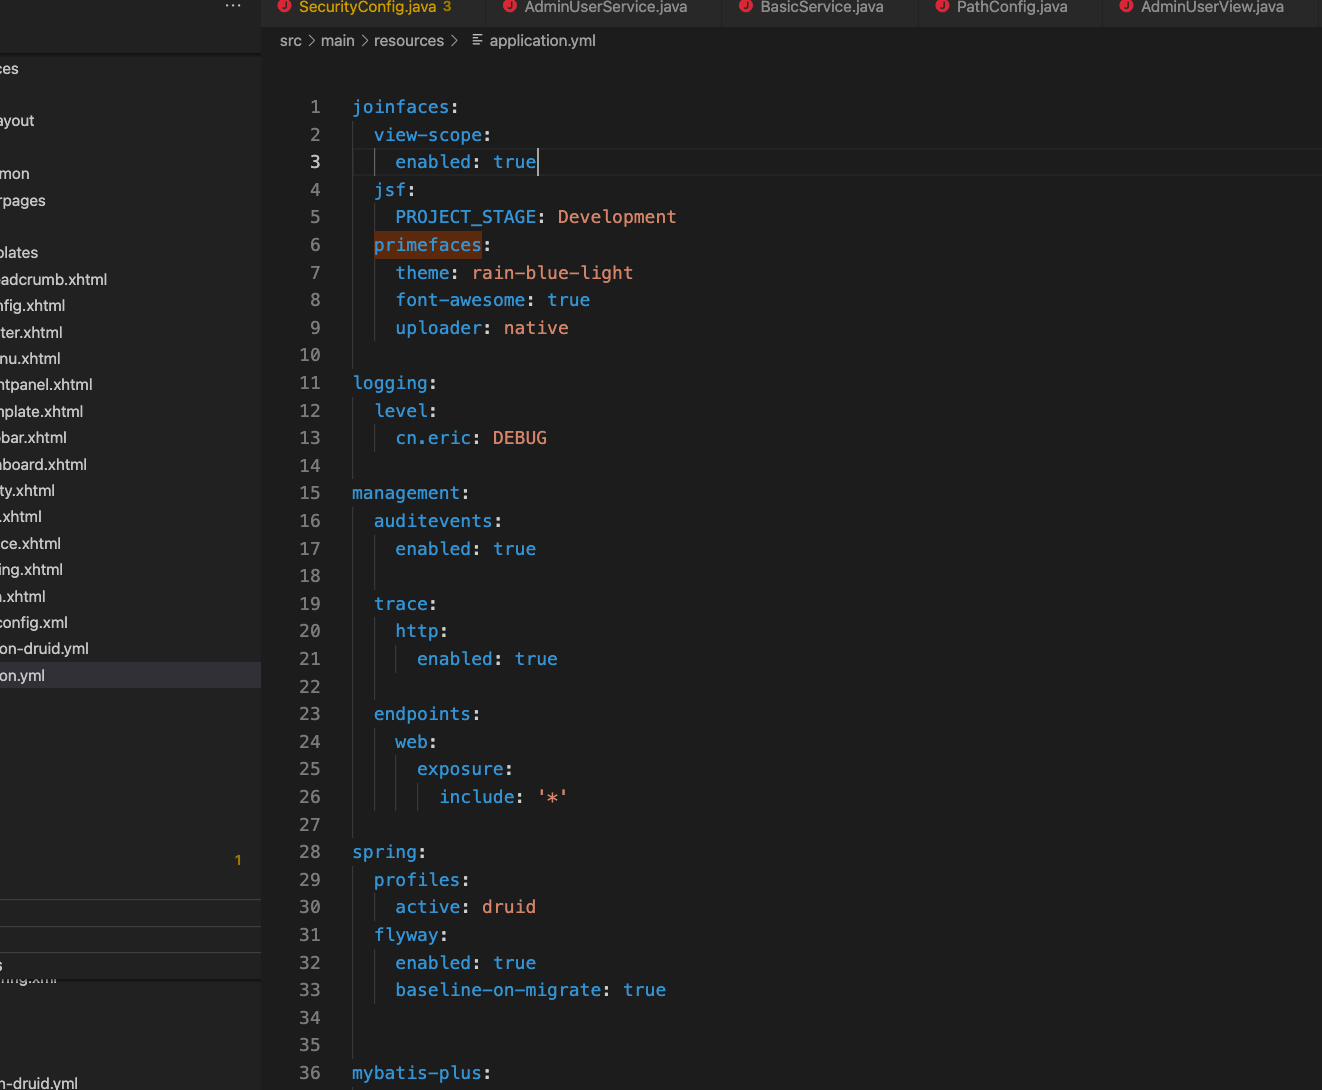
Task: Open the AdminUserView.java tab
Action: pyautogui.click(x=1212, y=8)
